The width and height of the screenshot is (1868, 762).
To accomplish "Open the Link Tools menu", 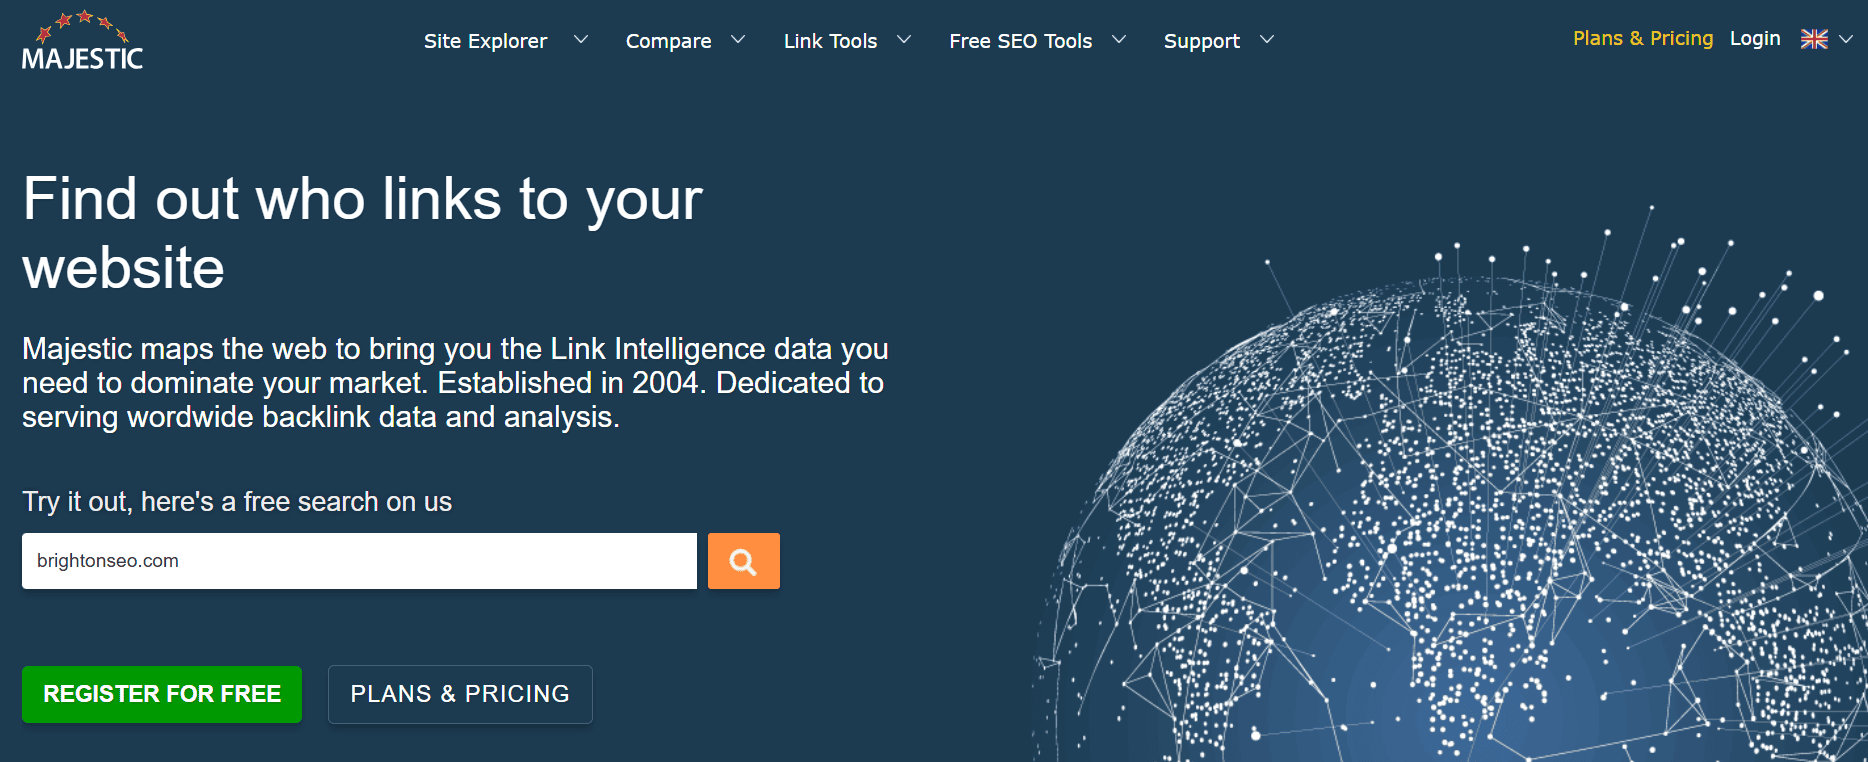I will coord(830,41).
